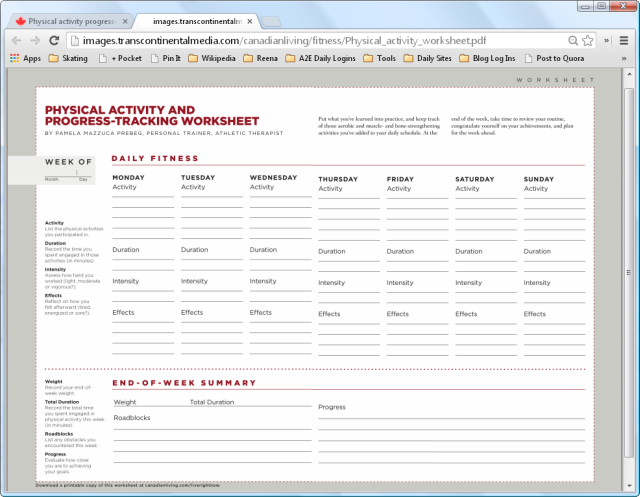This screenshot has height=497, width=640.
Task: Click the Pin It bookmarklet
Action: (x=166, y=58)
